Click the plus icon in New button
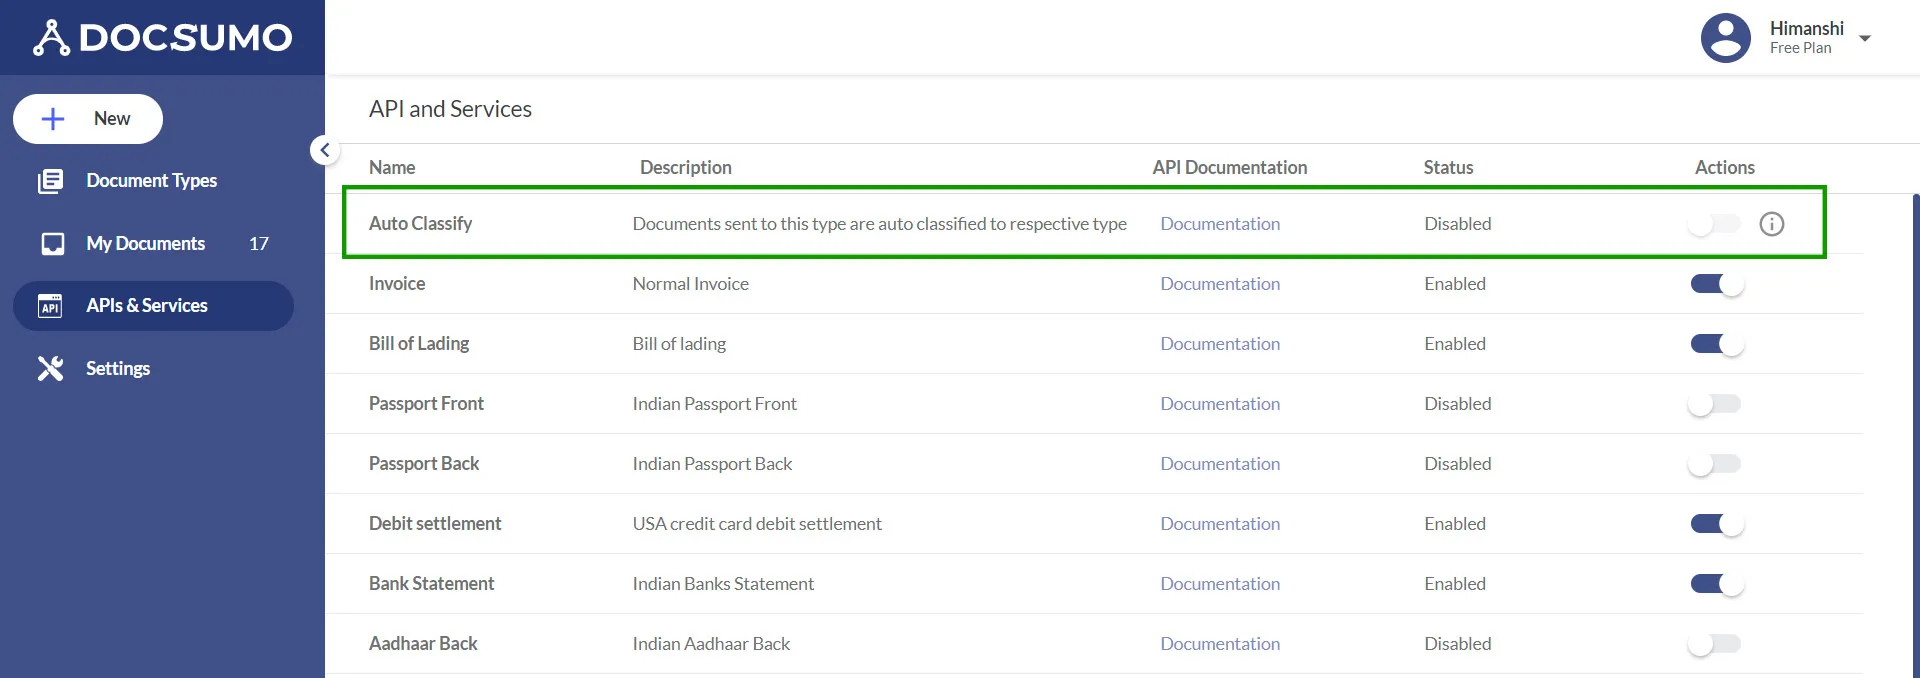The image size is (1920, 678). coord(53,119)
